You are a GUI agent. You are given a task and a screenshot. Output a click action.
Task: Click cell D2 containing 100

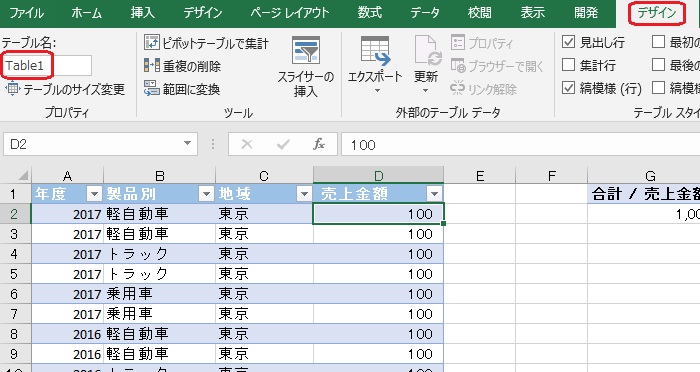(379, 213)
